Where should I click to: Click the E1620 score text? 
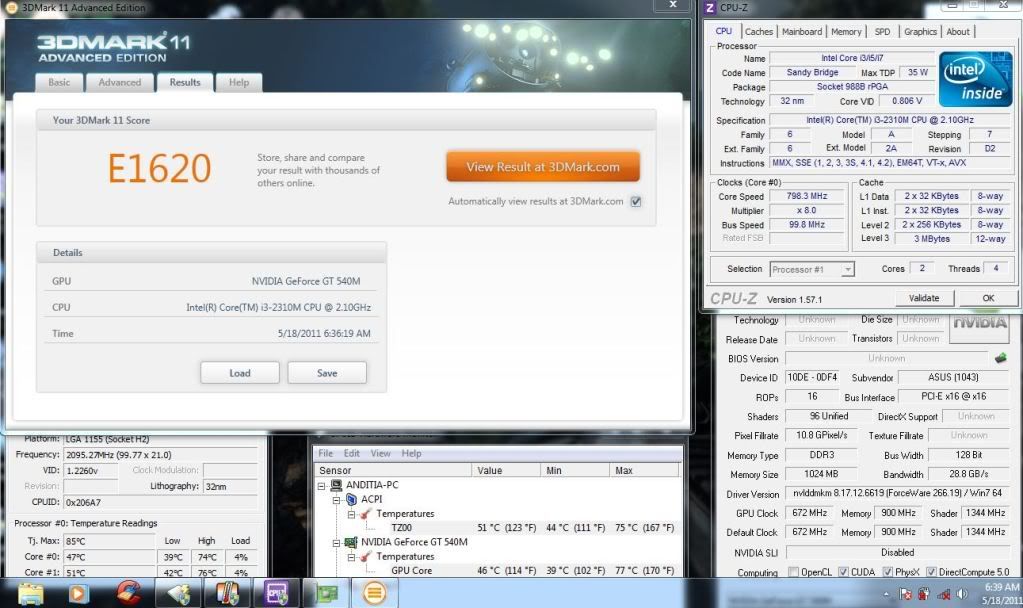(159, 168)
